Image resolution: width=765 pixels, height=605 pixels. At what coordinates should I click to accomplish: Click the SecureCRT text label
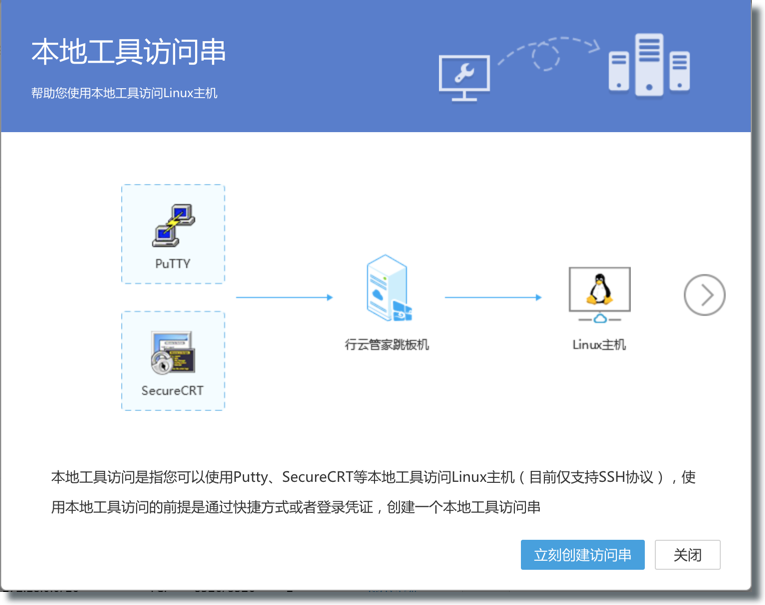point(172,391)
